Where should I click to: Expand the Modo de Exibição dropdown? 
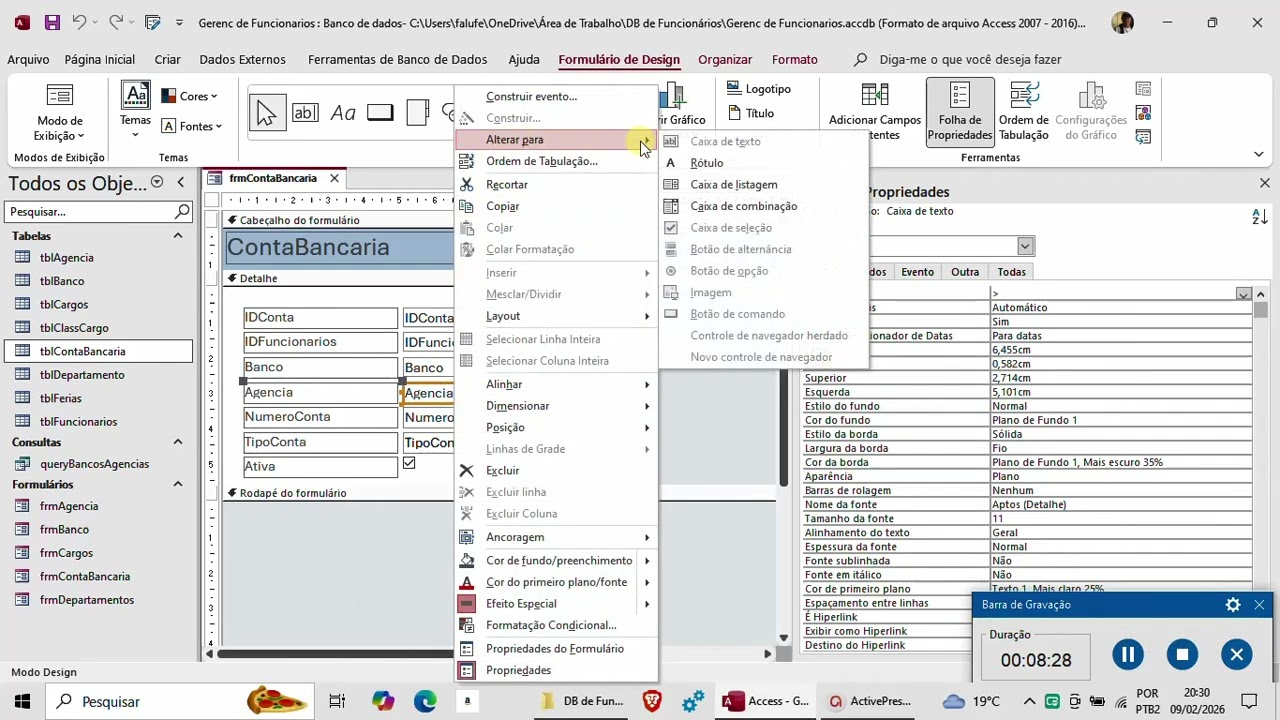[60, 112]
